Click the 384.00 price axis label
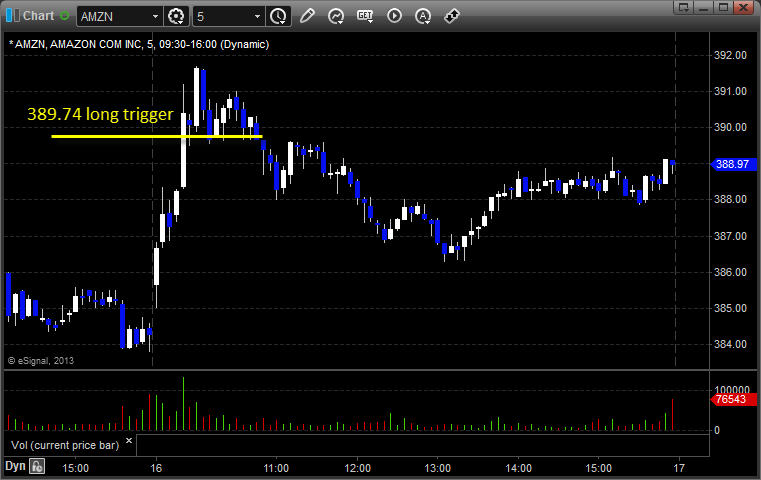761x480 pixels. [x=730, y=345]
